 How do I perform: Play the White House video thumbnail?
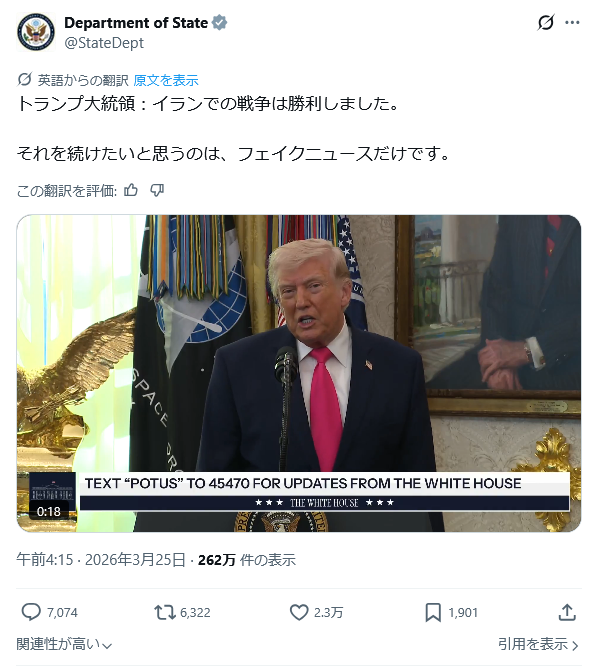tap(299, 373)
